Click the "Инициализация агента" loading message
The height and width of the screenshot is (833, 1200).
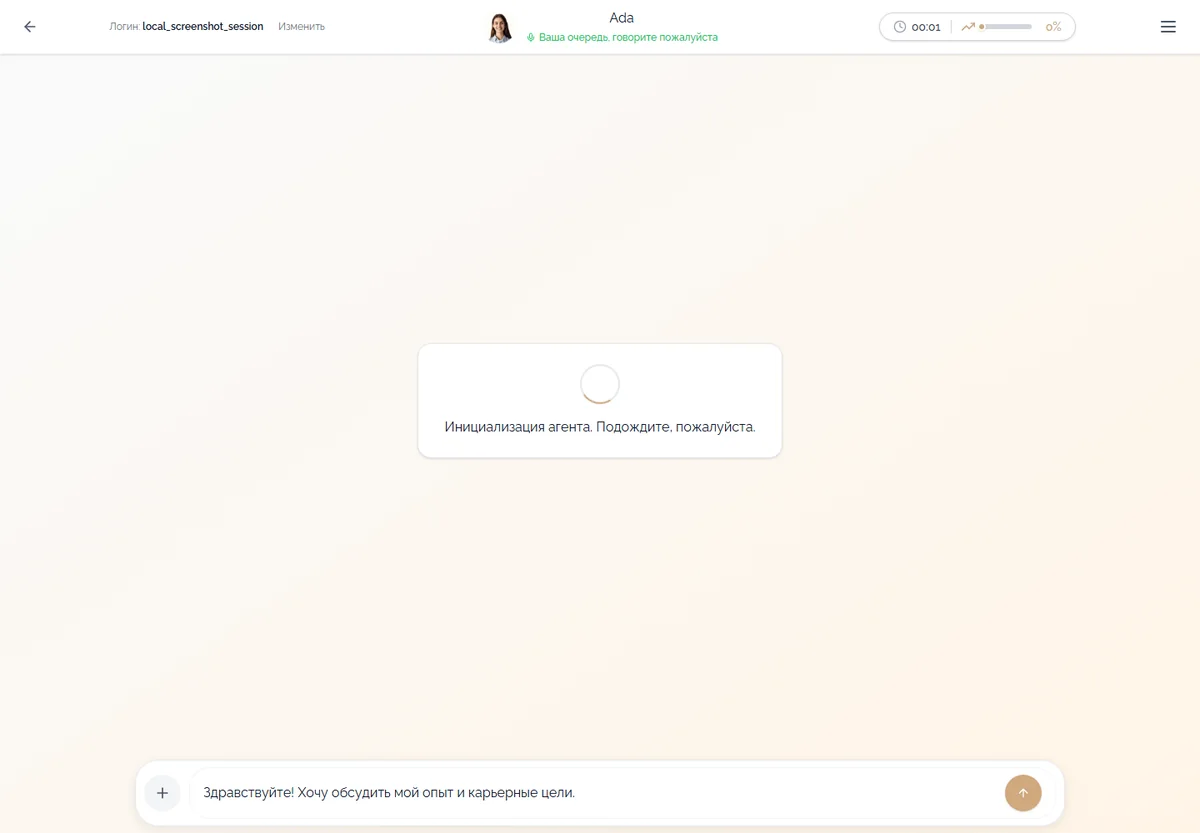pyautogui.click(x=600, y=427)
